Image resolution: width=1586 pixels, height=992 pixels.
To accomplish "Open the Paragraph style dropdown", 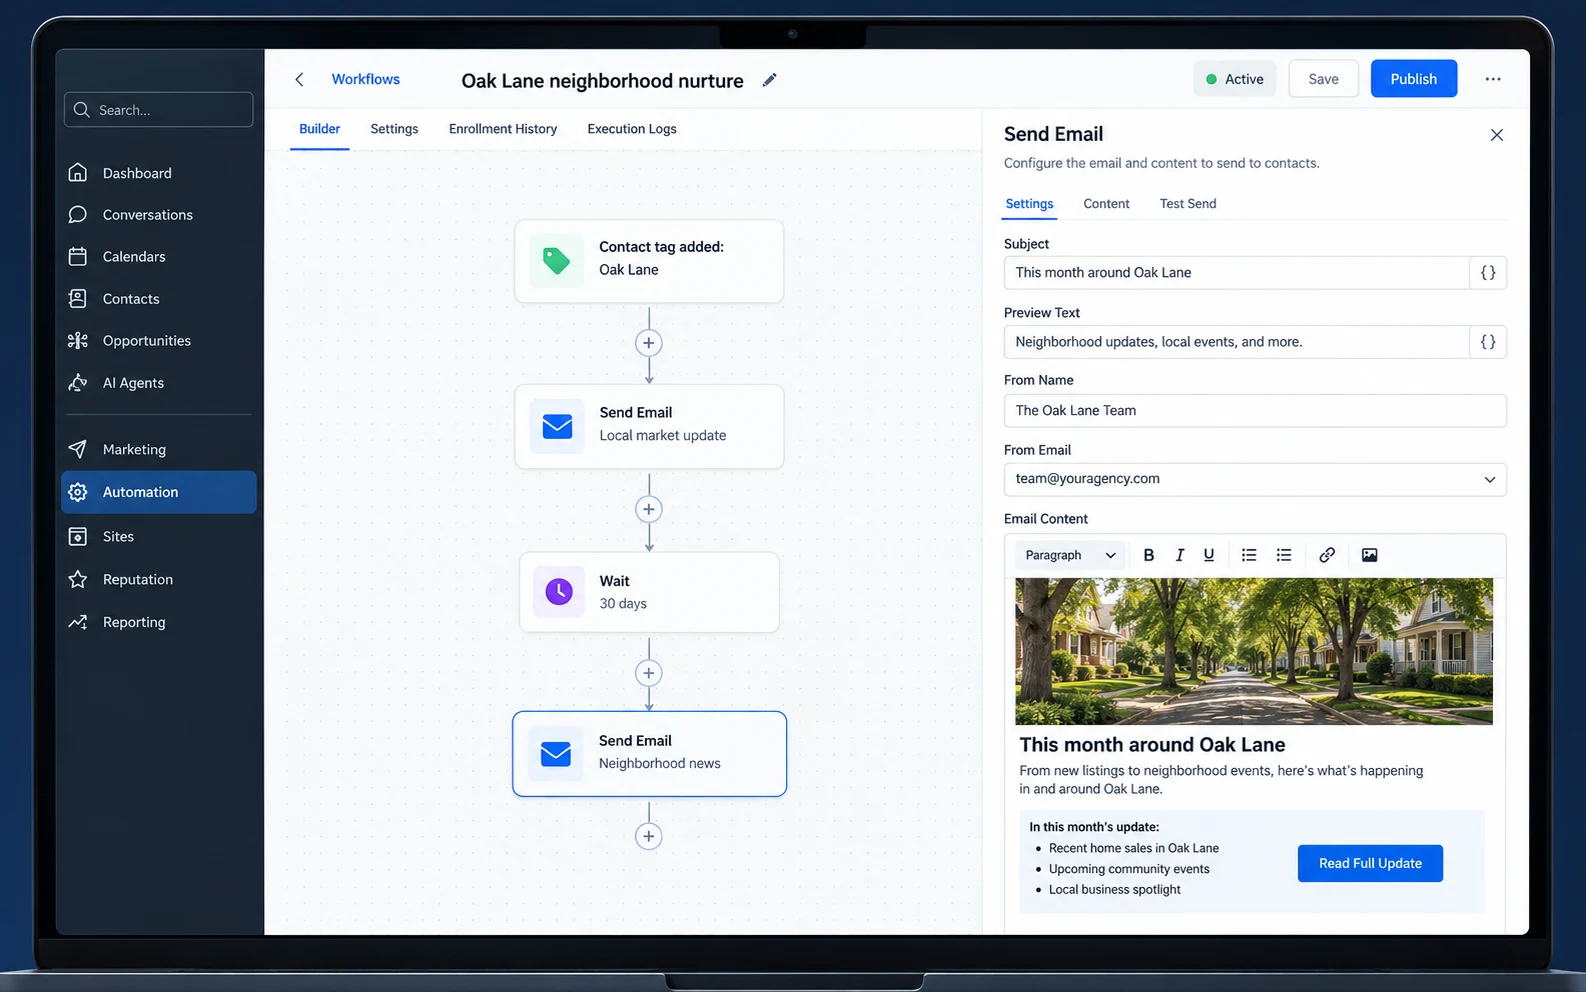I will click(x=1070, y=555).
